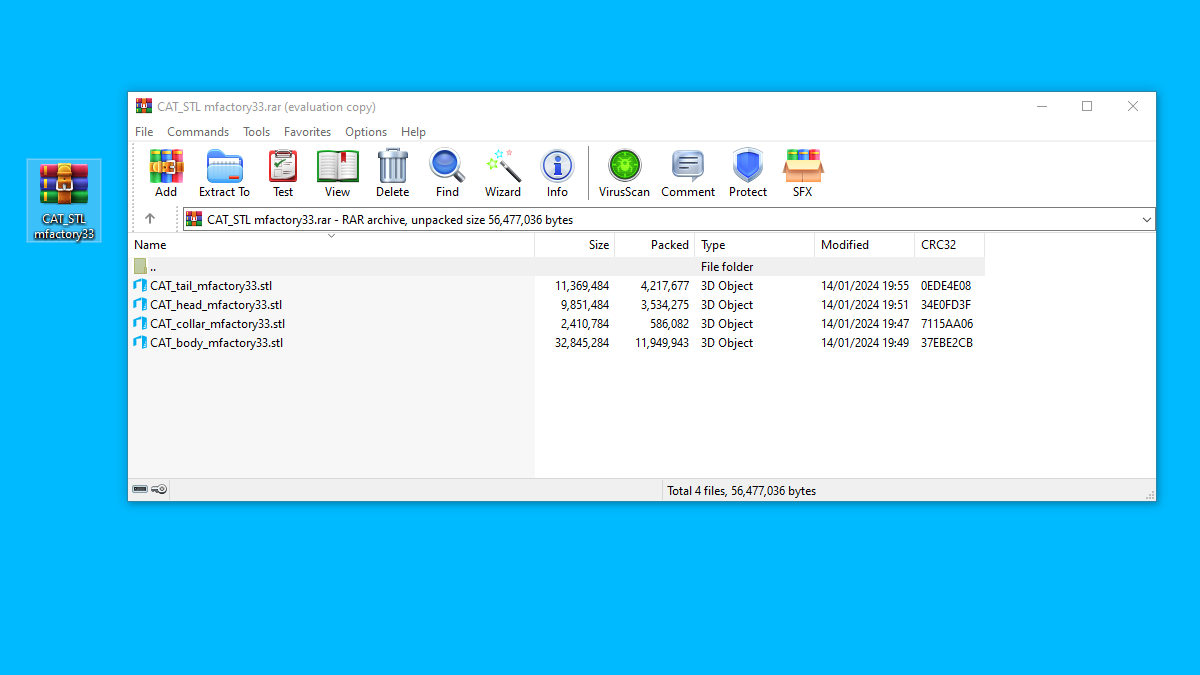Sort by the Type column header
Viewport: 1200px width, 675px height.
click(x=755, y=245)
